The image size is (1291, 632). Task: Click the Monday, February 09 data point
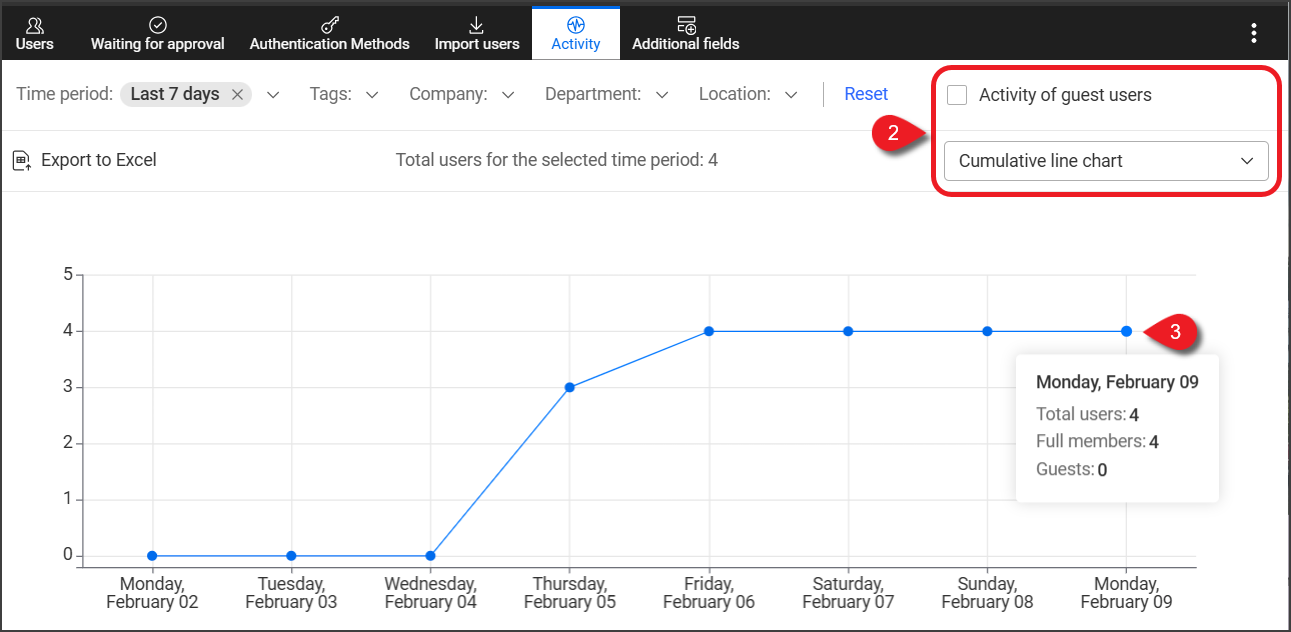tap(1126, 331)
